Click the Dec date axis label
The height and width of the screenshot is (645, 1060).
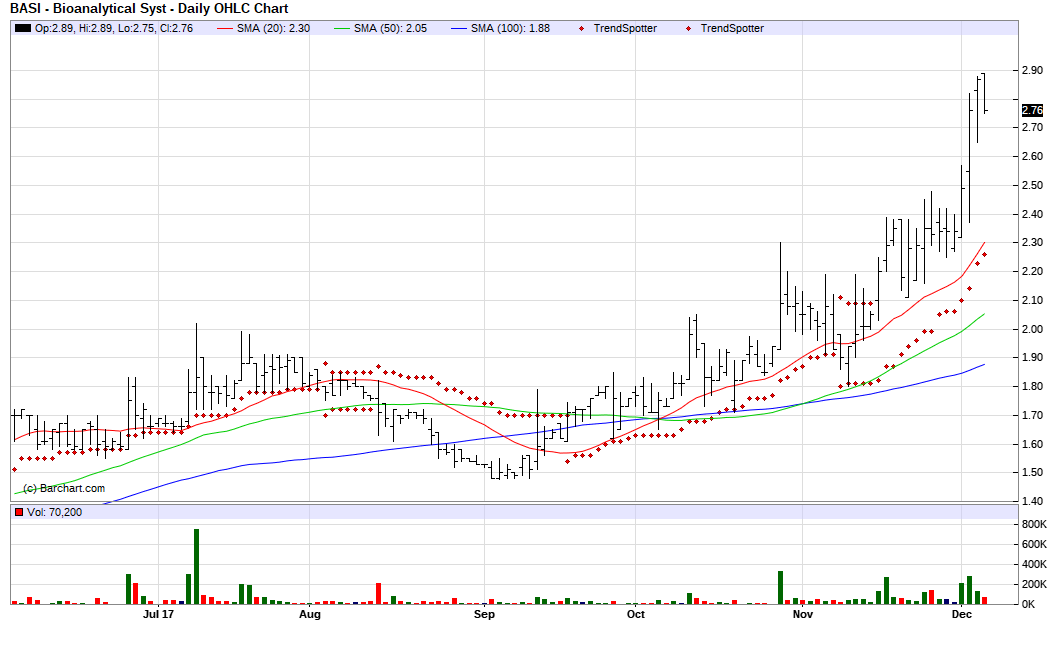961,614
